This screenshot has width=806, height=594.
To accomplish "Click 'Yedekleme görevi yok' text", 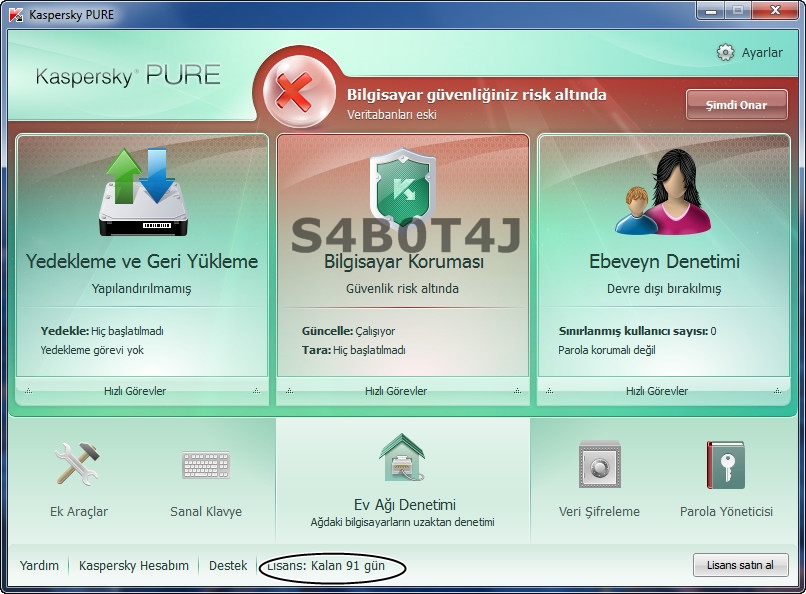I will pyautogui.click(x=92, y=350).
